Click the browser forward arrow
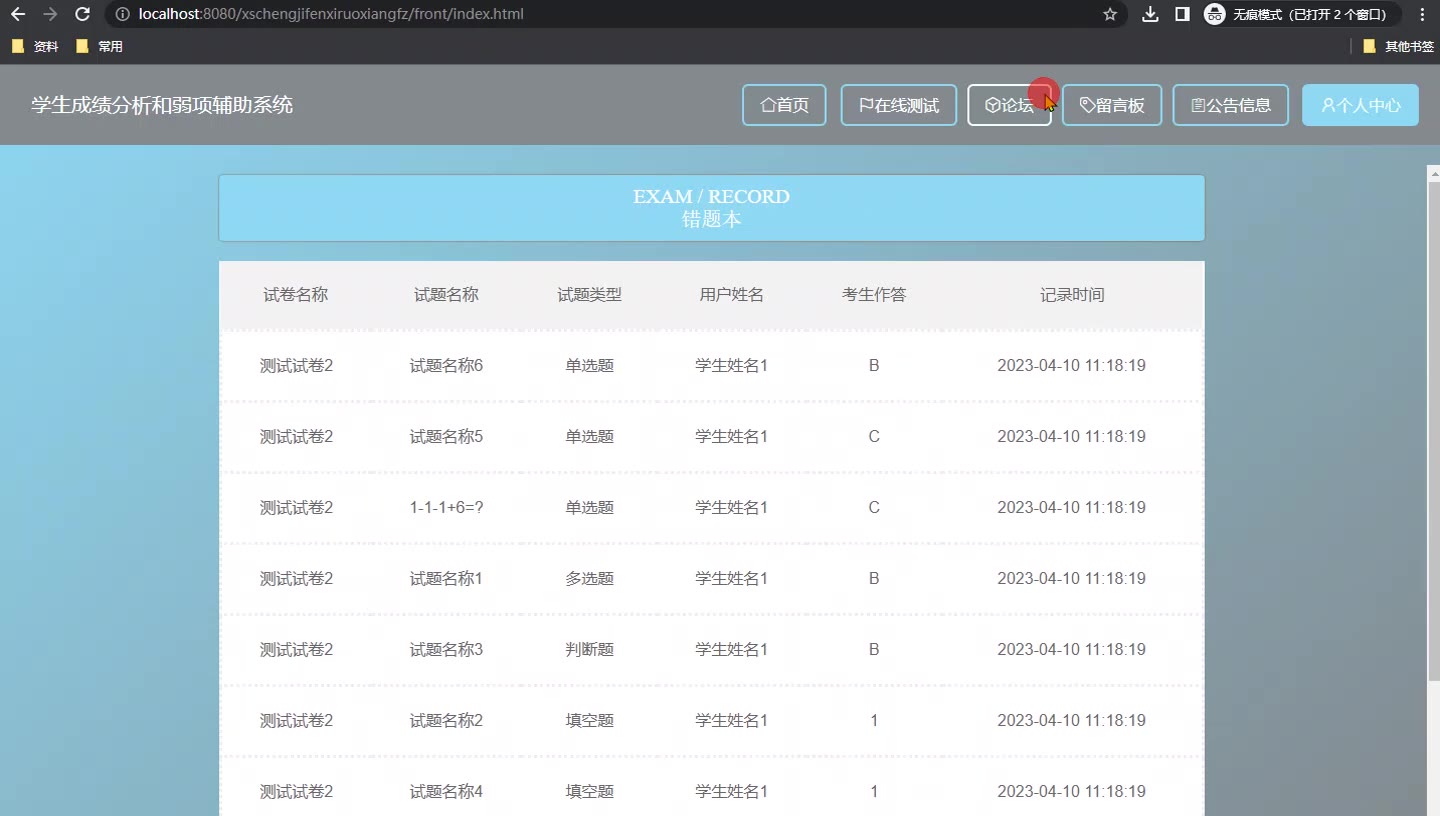Image resolution: width=1440 pixels, height=816 pixels. (x=50, y=14)
